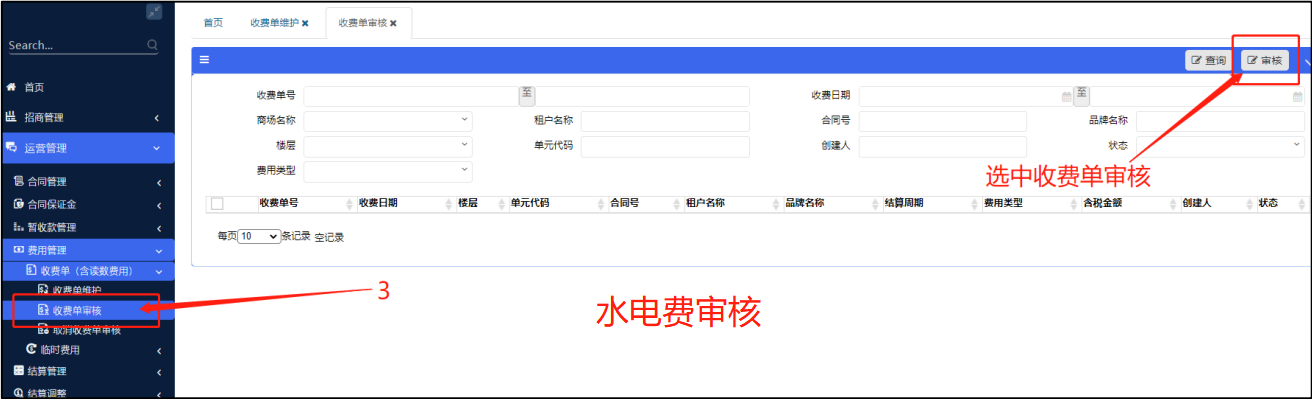
Task: Focus the first 收费单号 input field
Action: tap(411, 96)
